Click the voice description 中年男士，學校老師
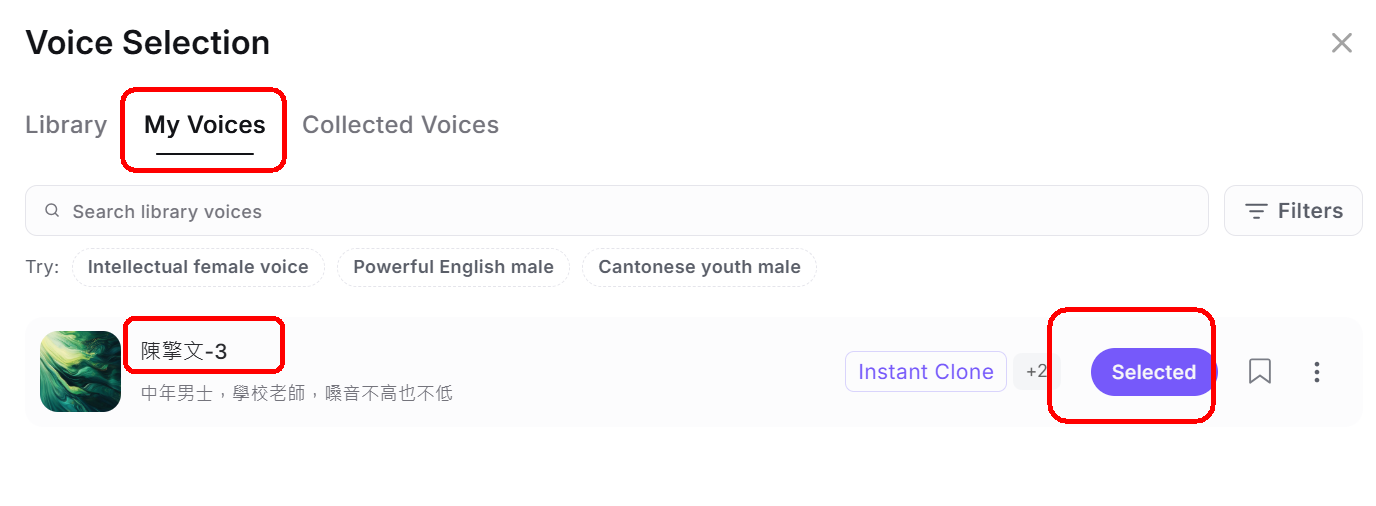The height and width of the screenshot is (506, 1376). 296,393
